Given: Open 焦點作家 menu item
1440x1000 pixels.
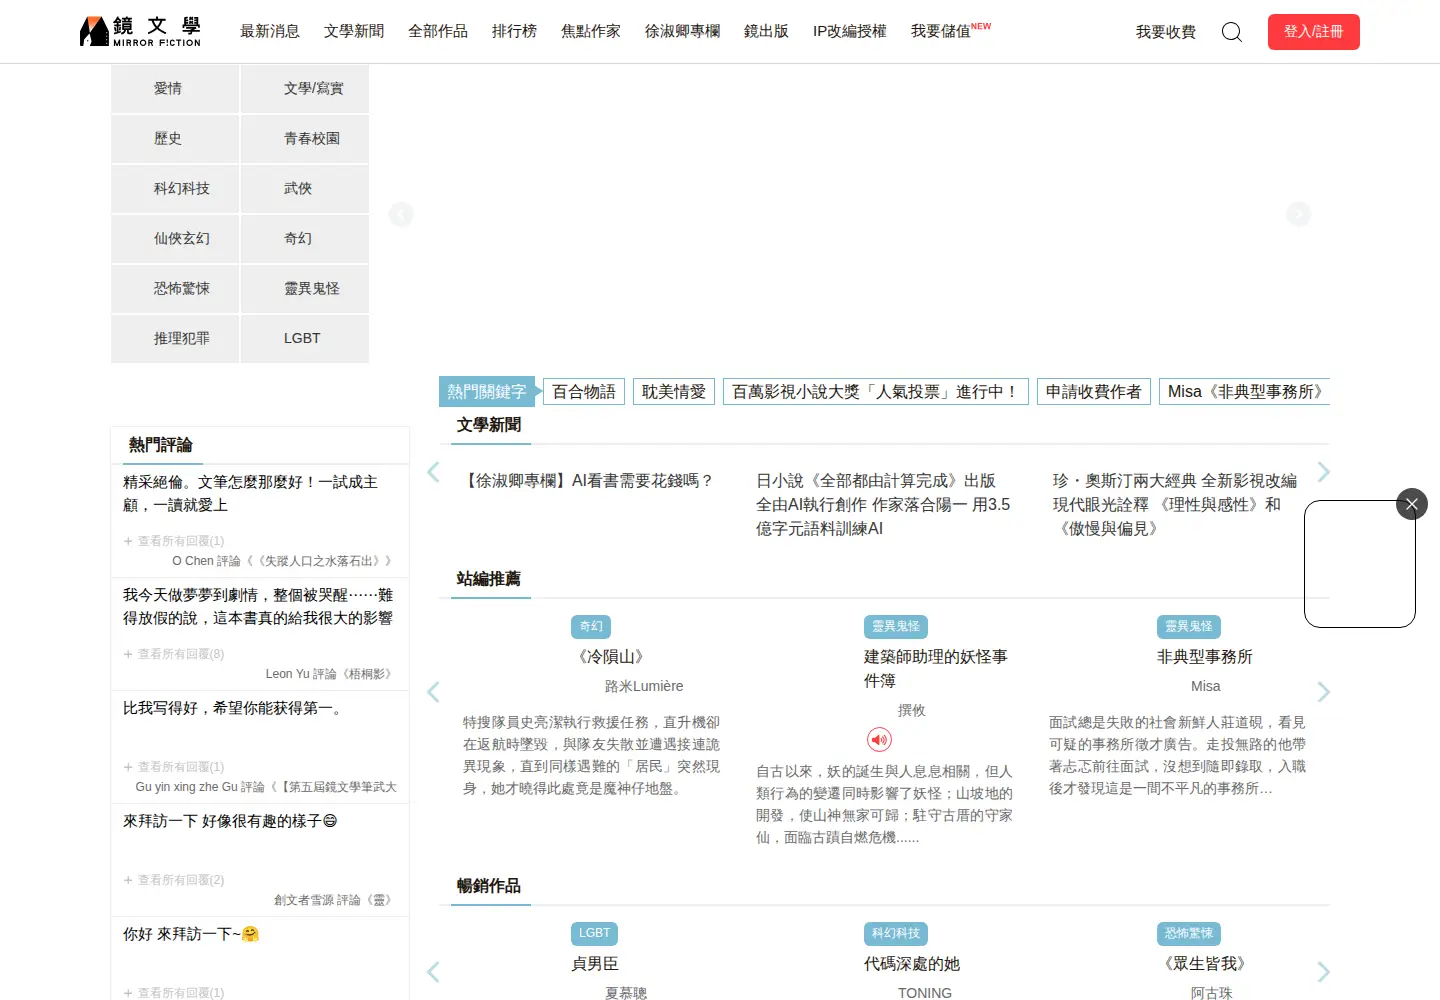Looking at the screenshot, I should tap(591, 31).
